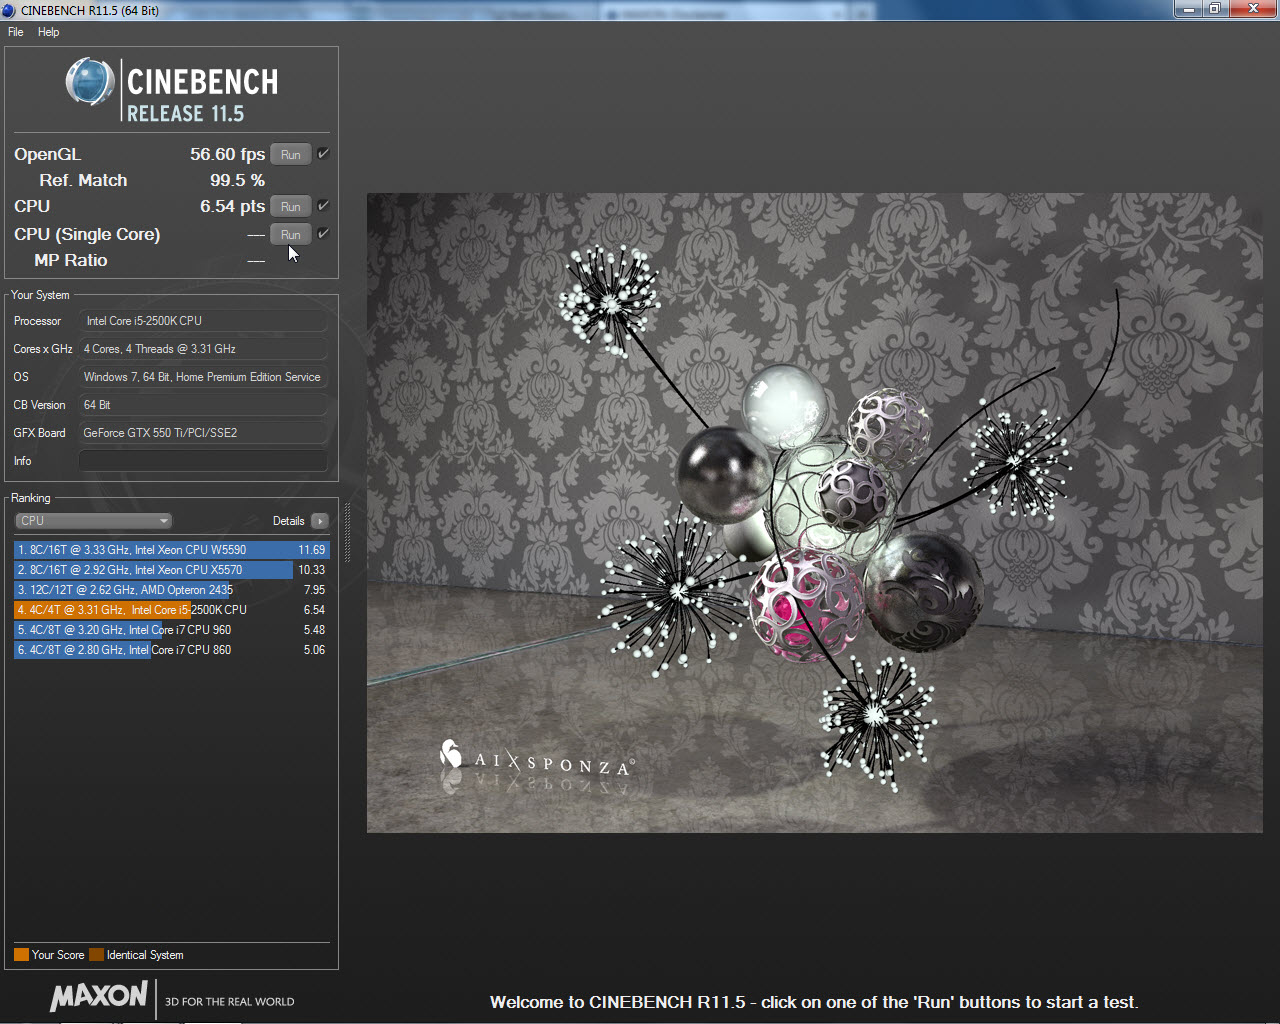Image resolution: width=1280 pixels, height=1024 pixels.
Task: Select ranking entry Intel Xeon CPU X5570
Action: tap(171, 570)
